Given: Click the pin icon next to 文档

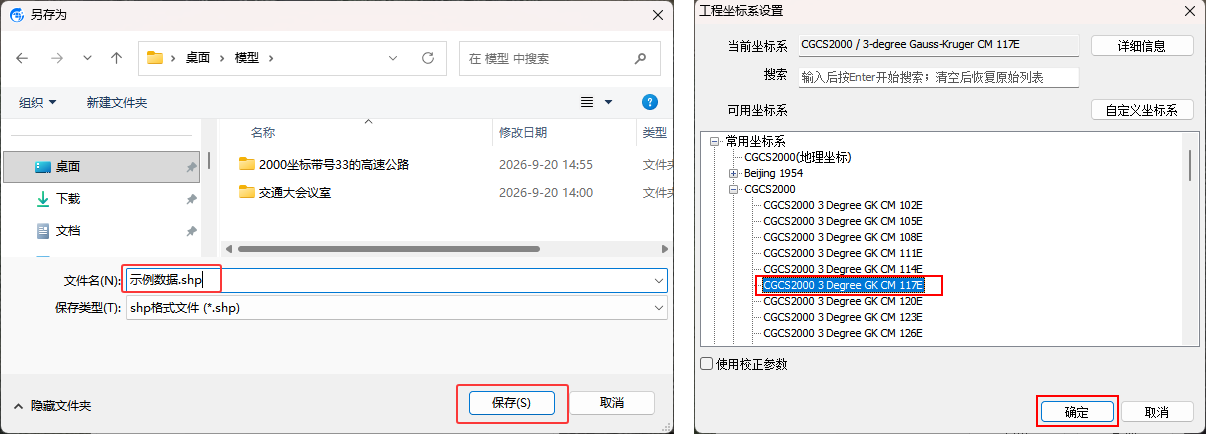Looking at the screenshot, I should (x=190, y=231).
